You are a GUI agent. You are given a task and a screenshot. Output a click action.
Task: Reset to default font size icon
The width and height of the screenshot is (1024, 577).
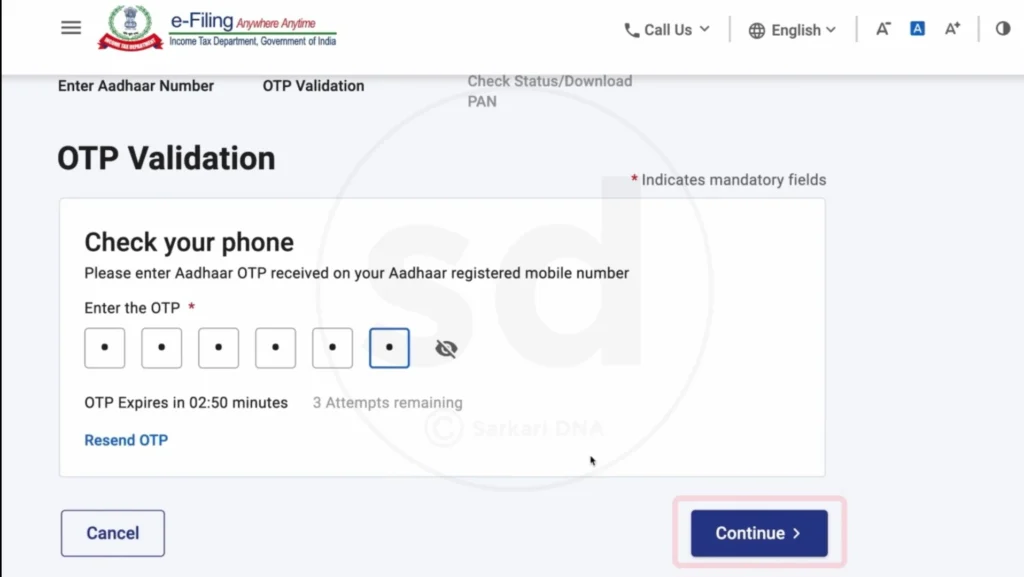917,29
